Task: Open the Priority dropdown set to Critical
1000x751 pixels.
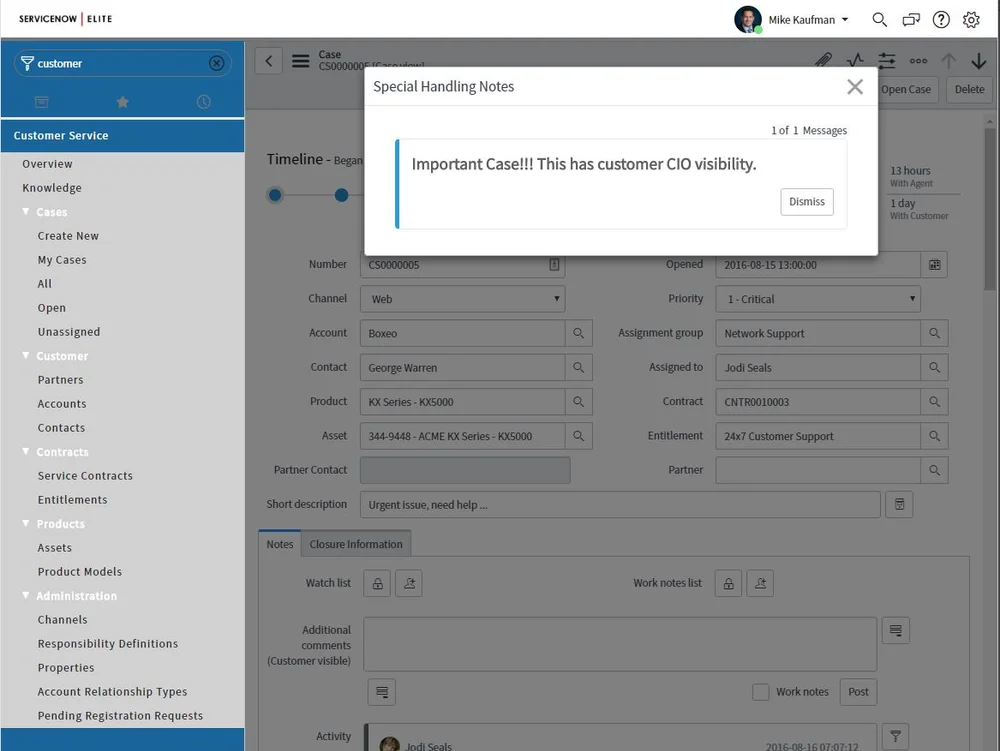Action: pos(818,298)
